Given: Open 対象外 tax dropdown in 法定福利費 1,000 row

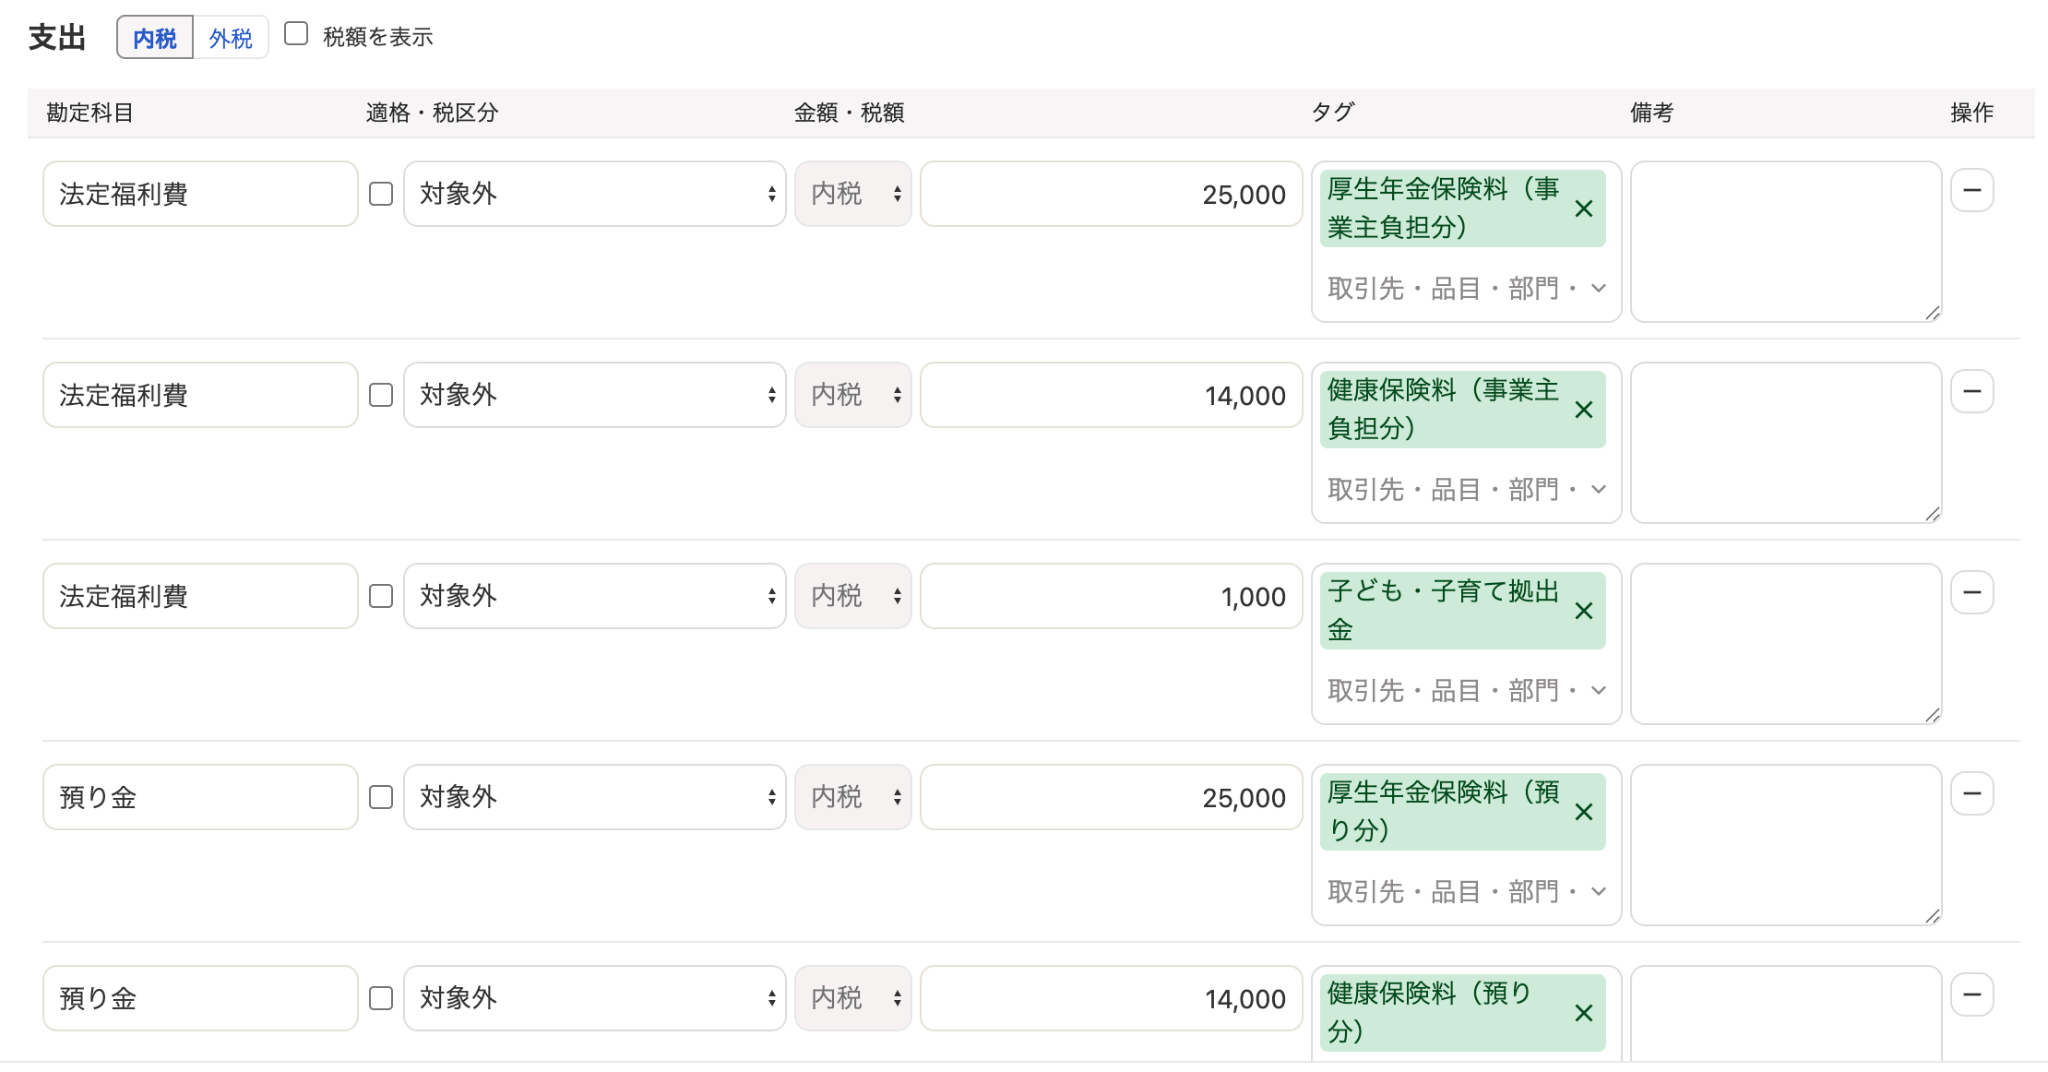Looking at the screenshot, I should (x=595, y=596).
